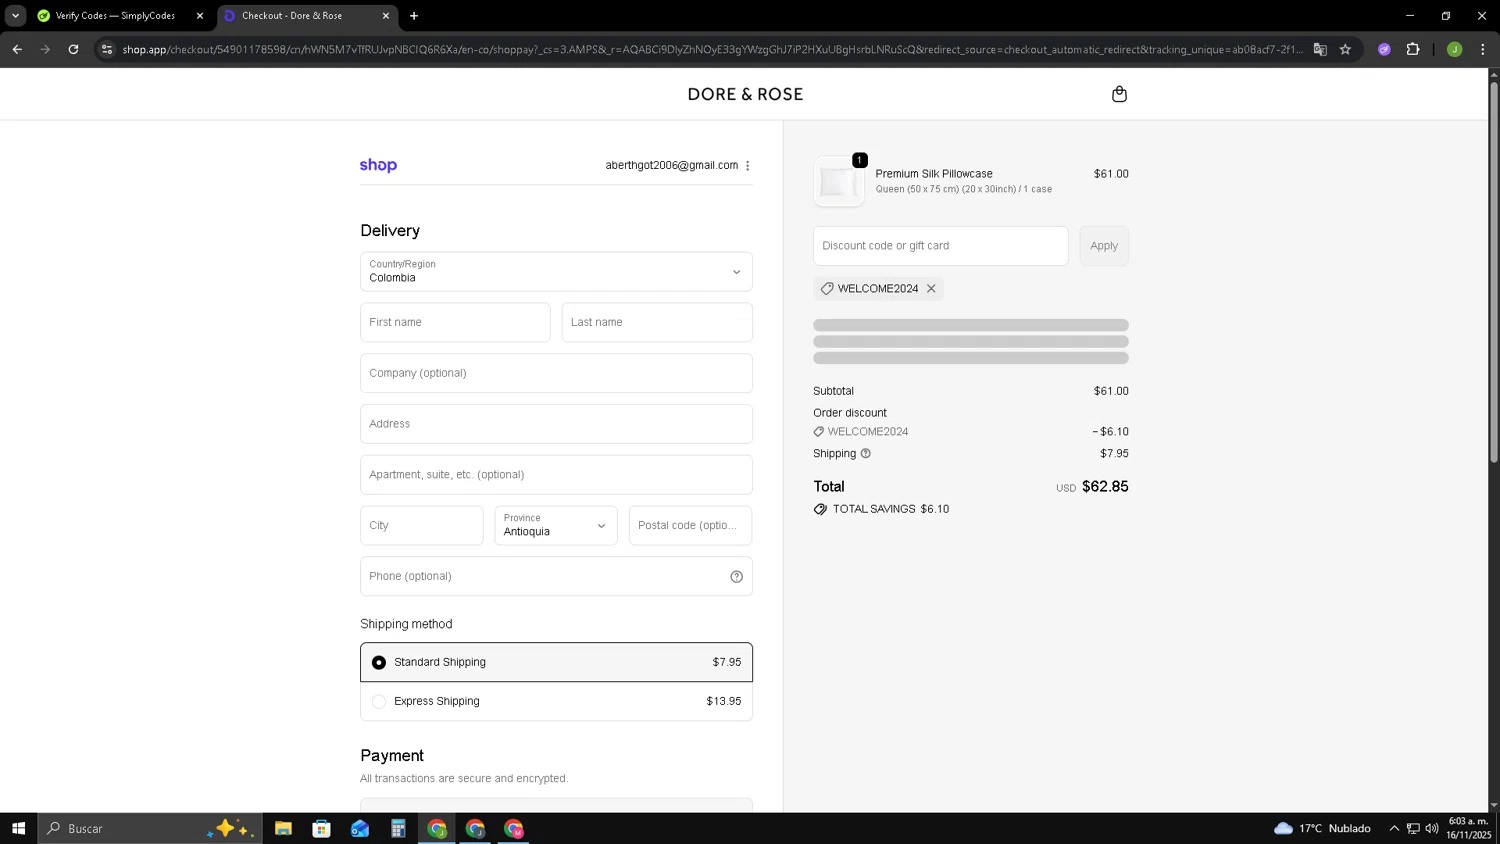
Task: Open Outlook from taskbar
Action: pos(360,828)
